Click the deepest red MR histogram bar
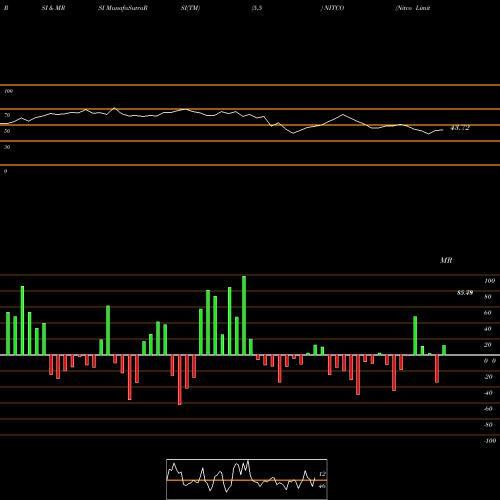Viewport: 500px width, 500px height. [180, 380]
